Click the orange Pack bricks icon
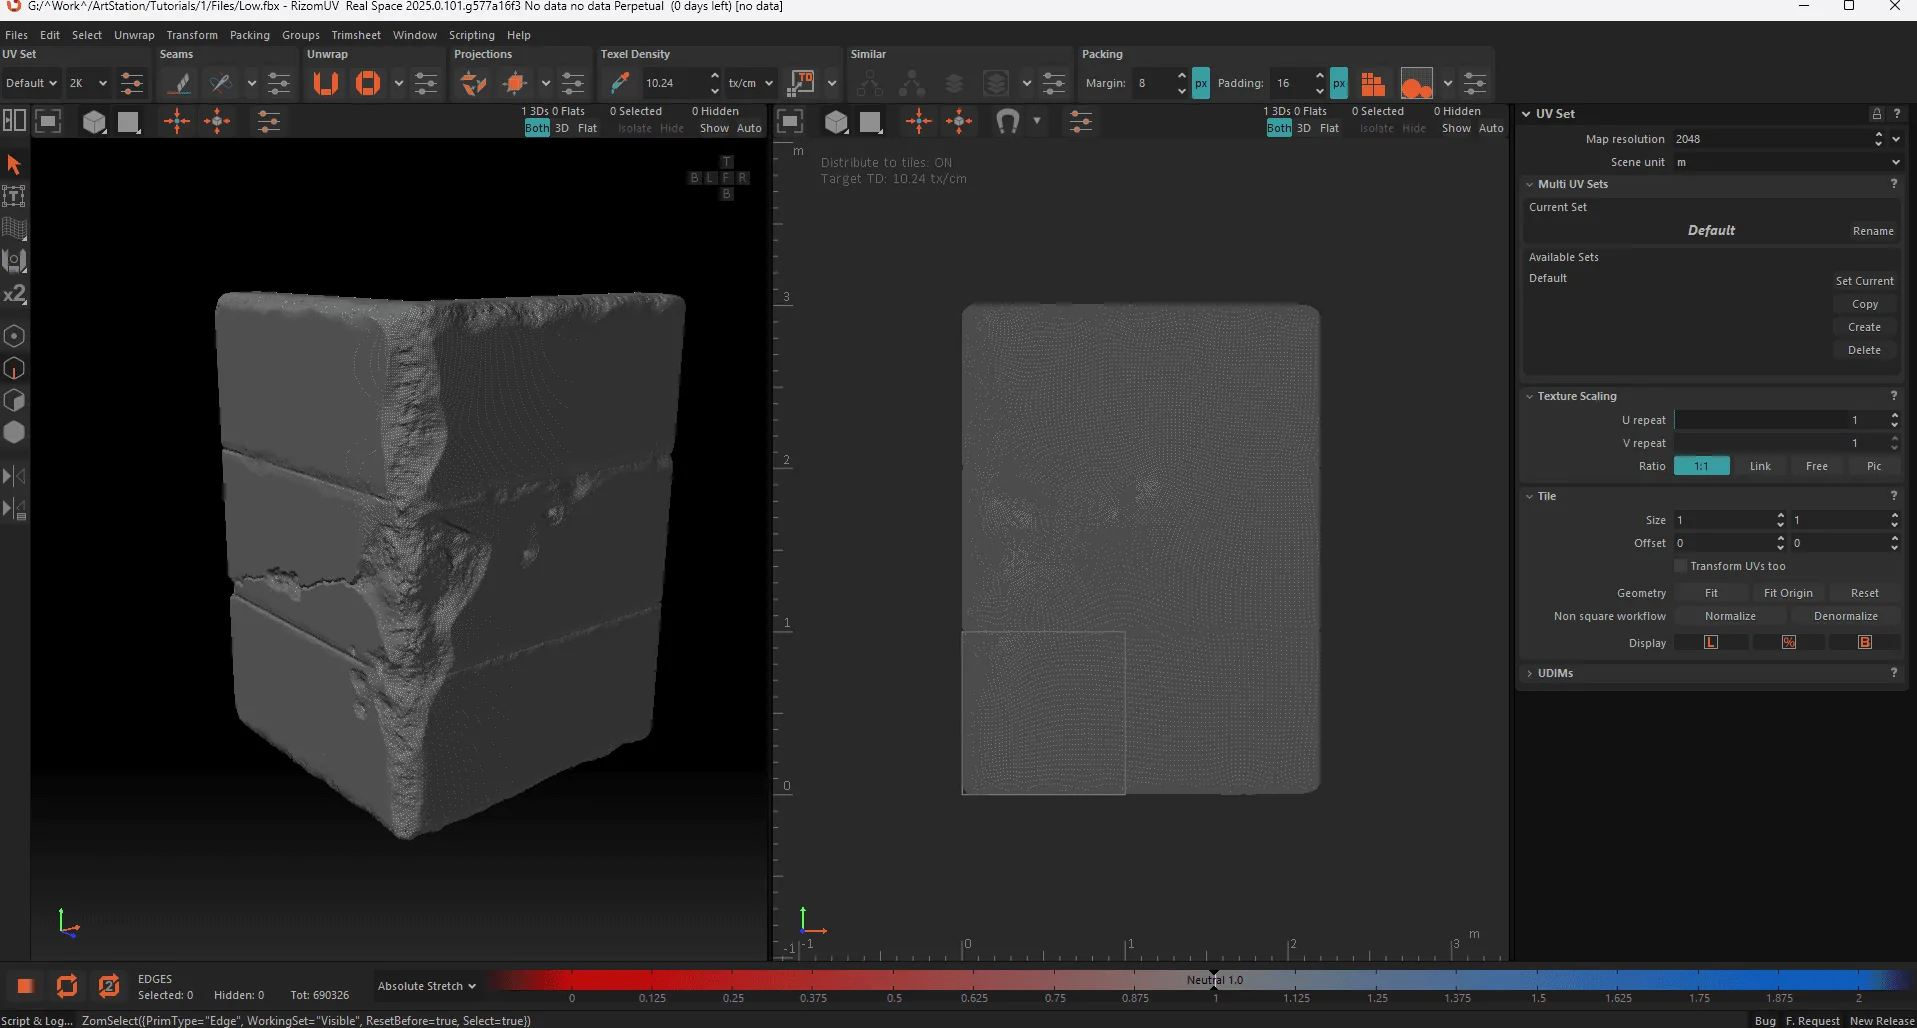Image resolution: width=1917 pixels, height=1028 pixels. 1373,83
